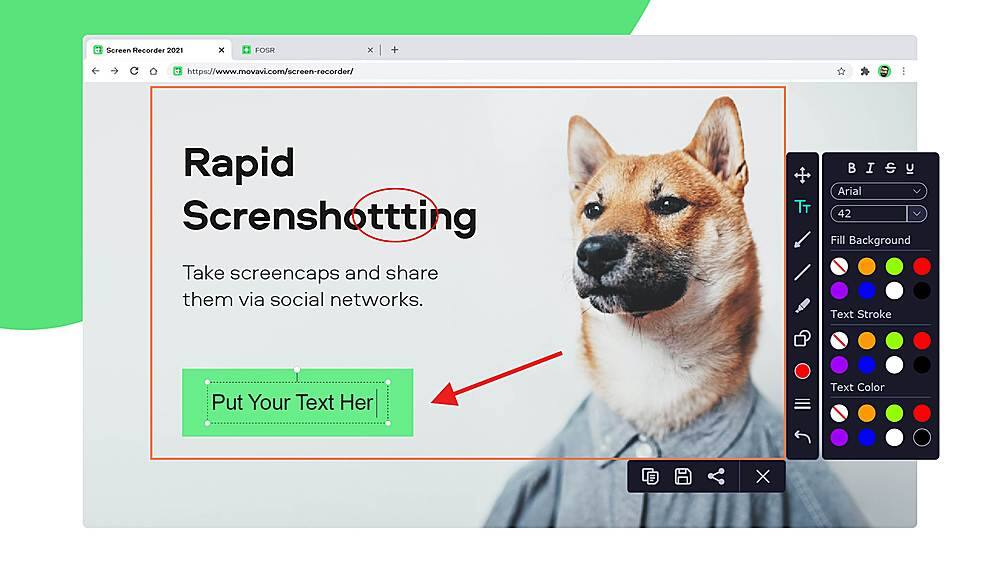Image resolution: width=1000 pixels, height=563 pixels.
Task: Pick red under Fill Background
Action: pos(922,266)
